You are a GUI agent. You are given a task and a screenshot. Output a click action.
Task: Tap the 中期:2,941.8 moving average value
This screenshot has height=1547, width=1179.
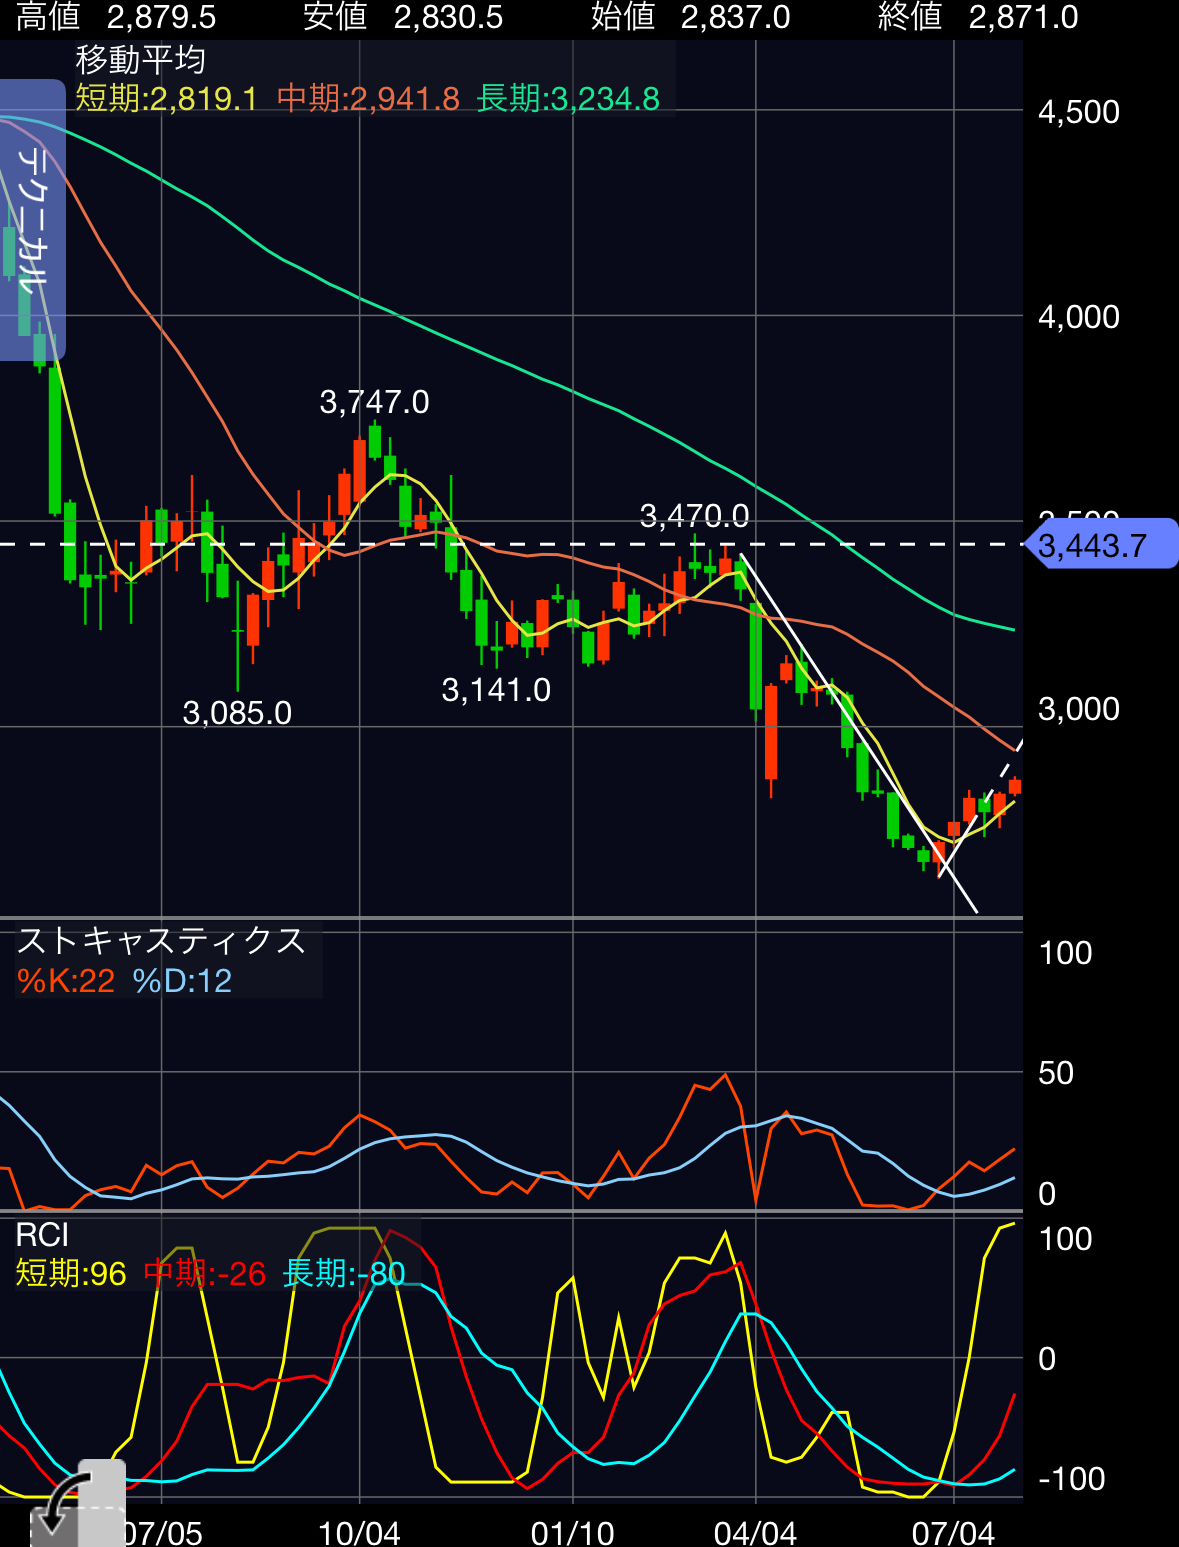pos(368,98)
